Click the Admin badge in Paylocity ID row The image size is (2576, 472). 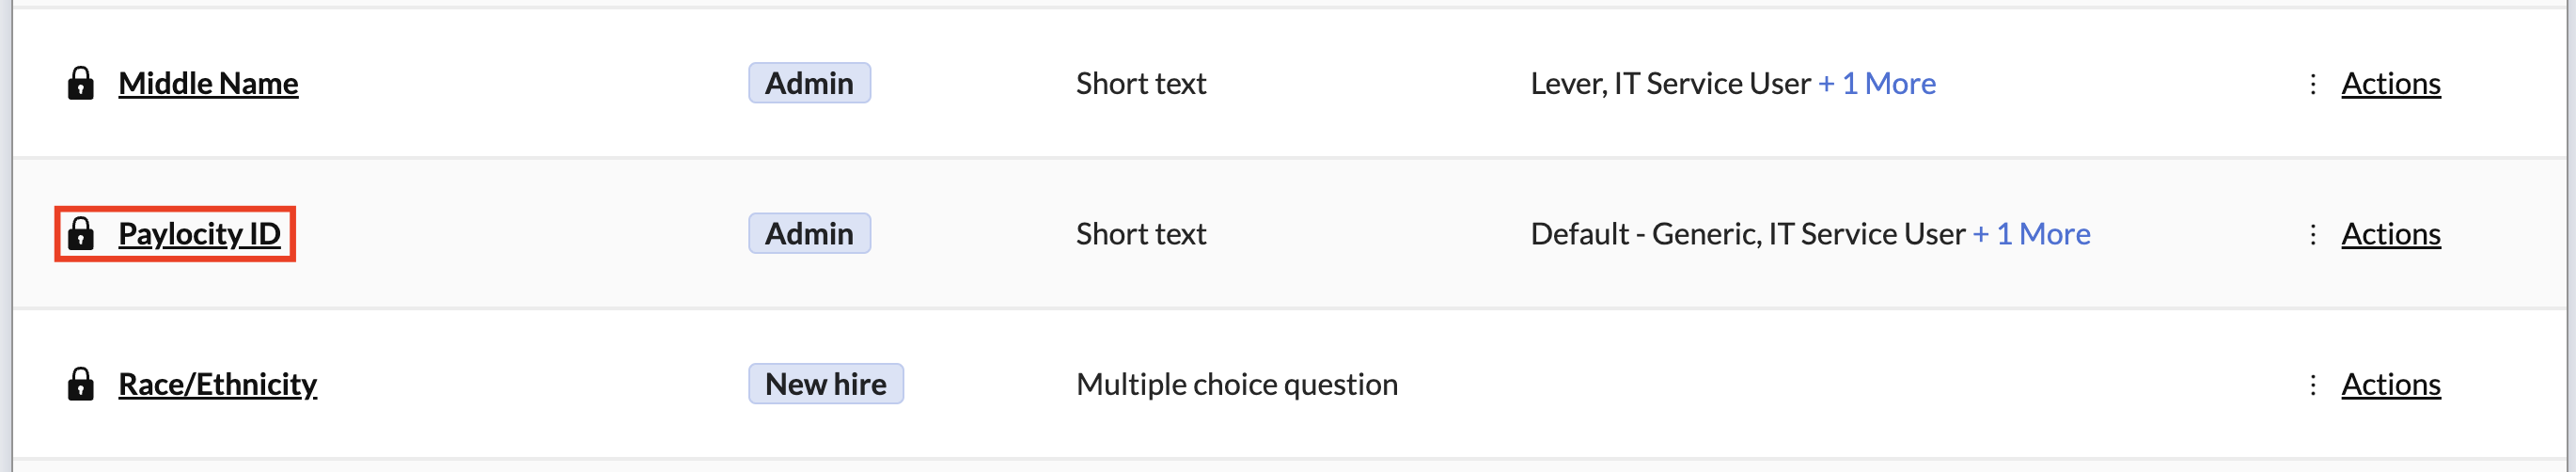pos(809,234)
